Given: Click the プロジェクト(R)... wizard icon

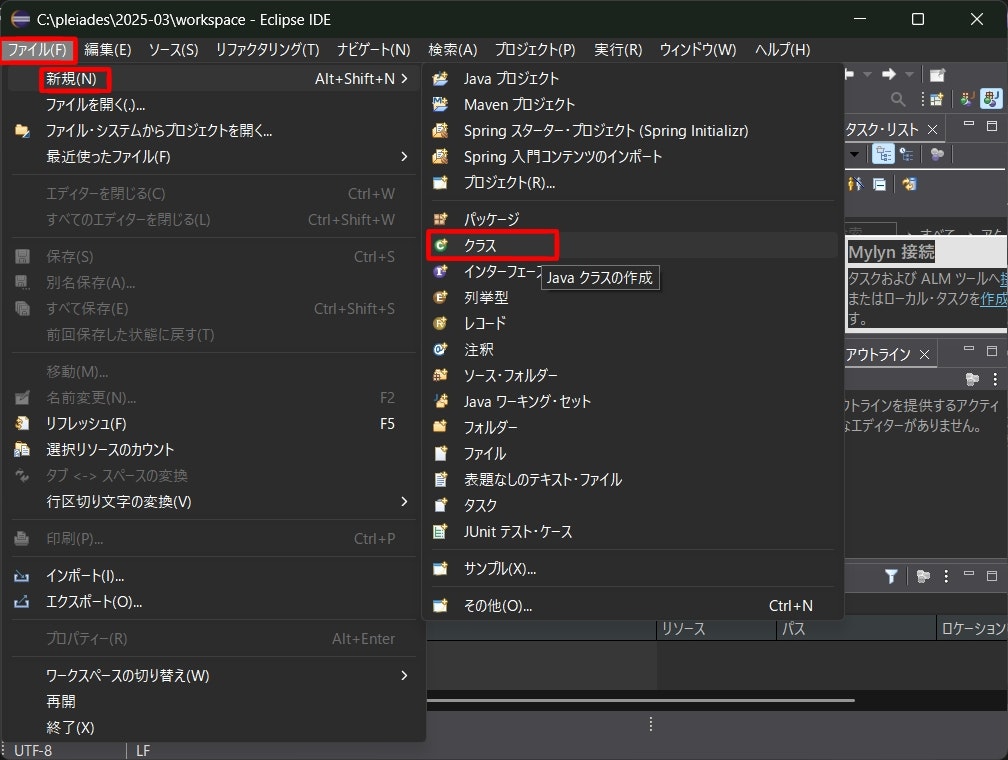Looking at the screenshot, I should (440, 183).
